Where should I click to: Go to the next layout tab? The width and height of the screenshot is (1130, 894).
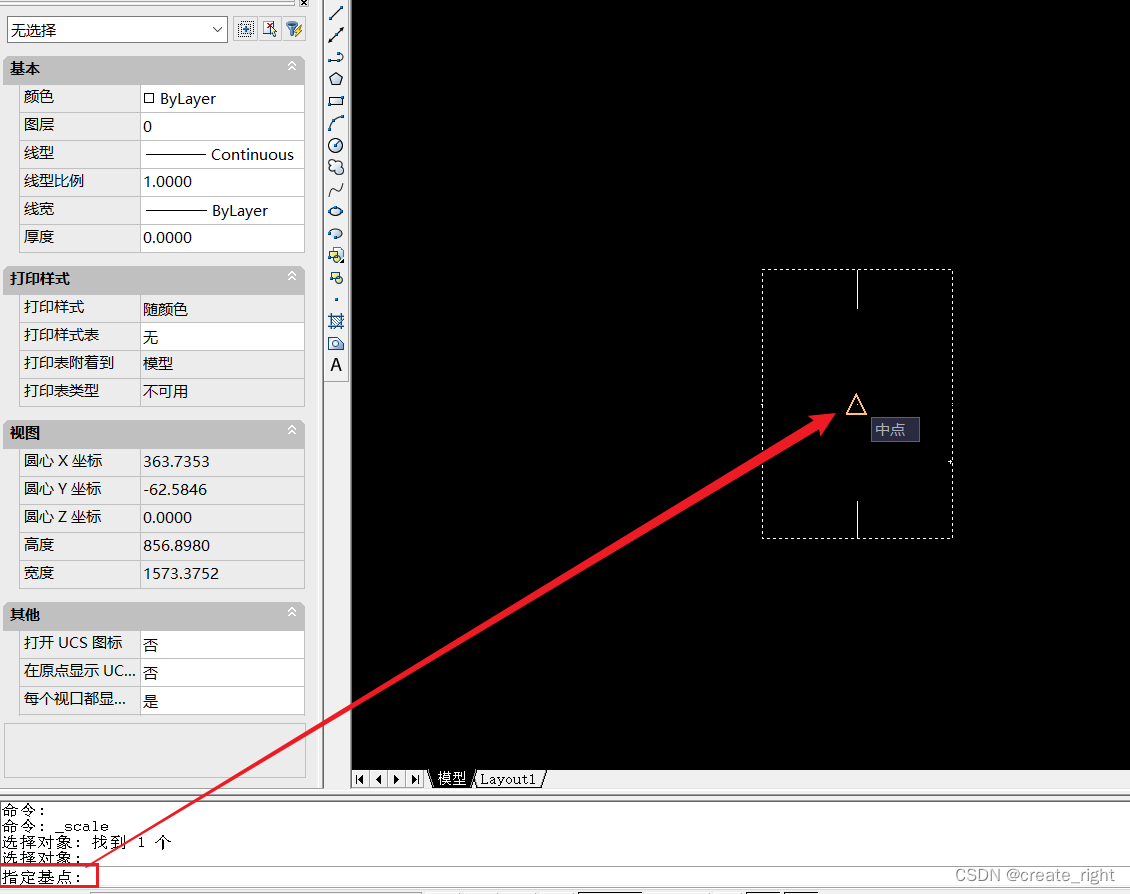coord(396,779)
